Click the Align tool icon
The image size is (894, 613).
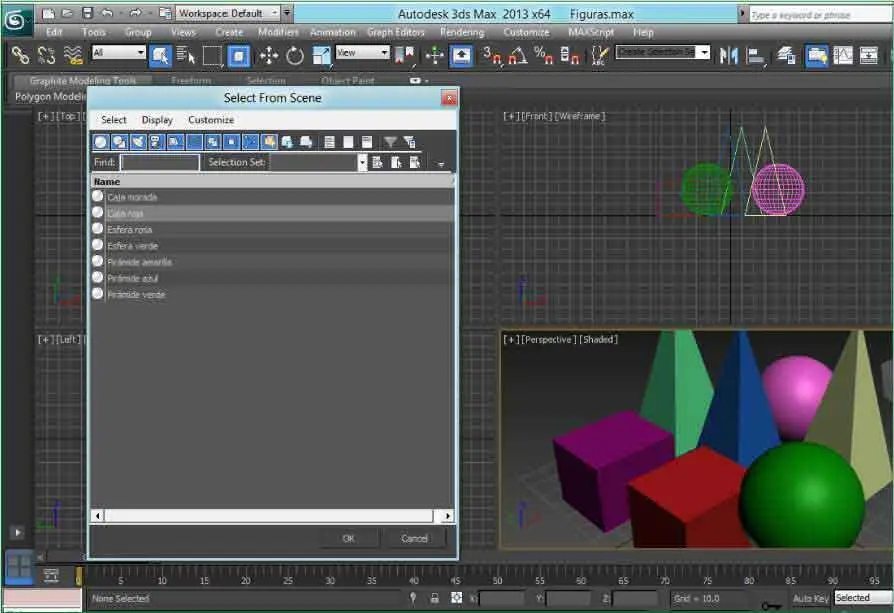point(755,55)
